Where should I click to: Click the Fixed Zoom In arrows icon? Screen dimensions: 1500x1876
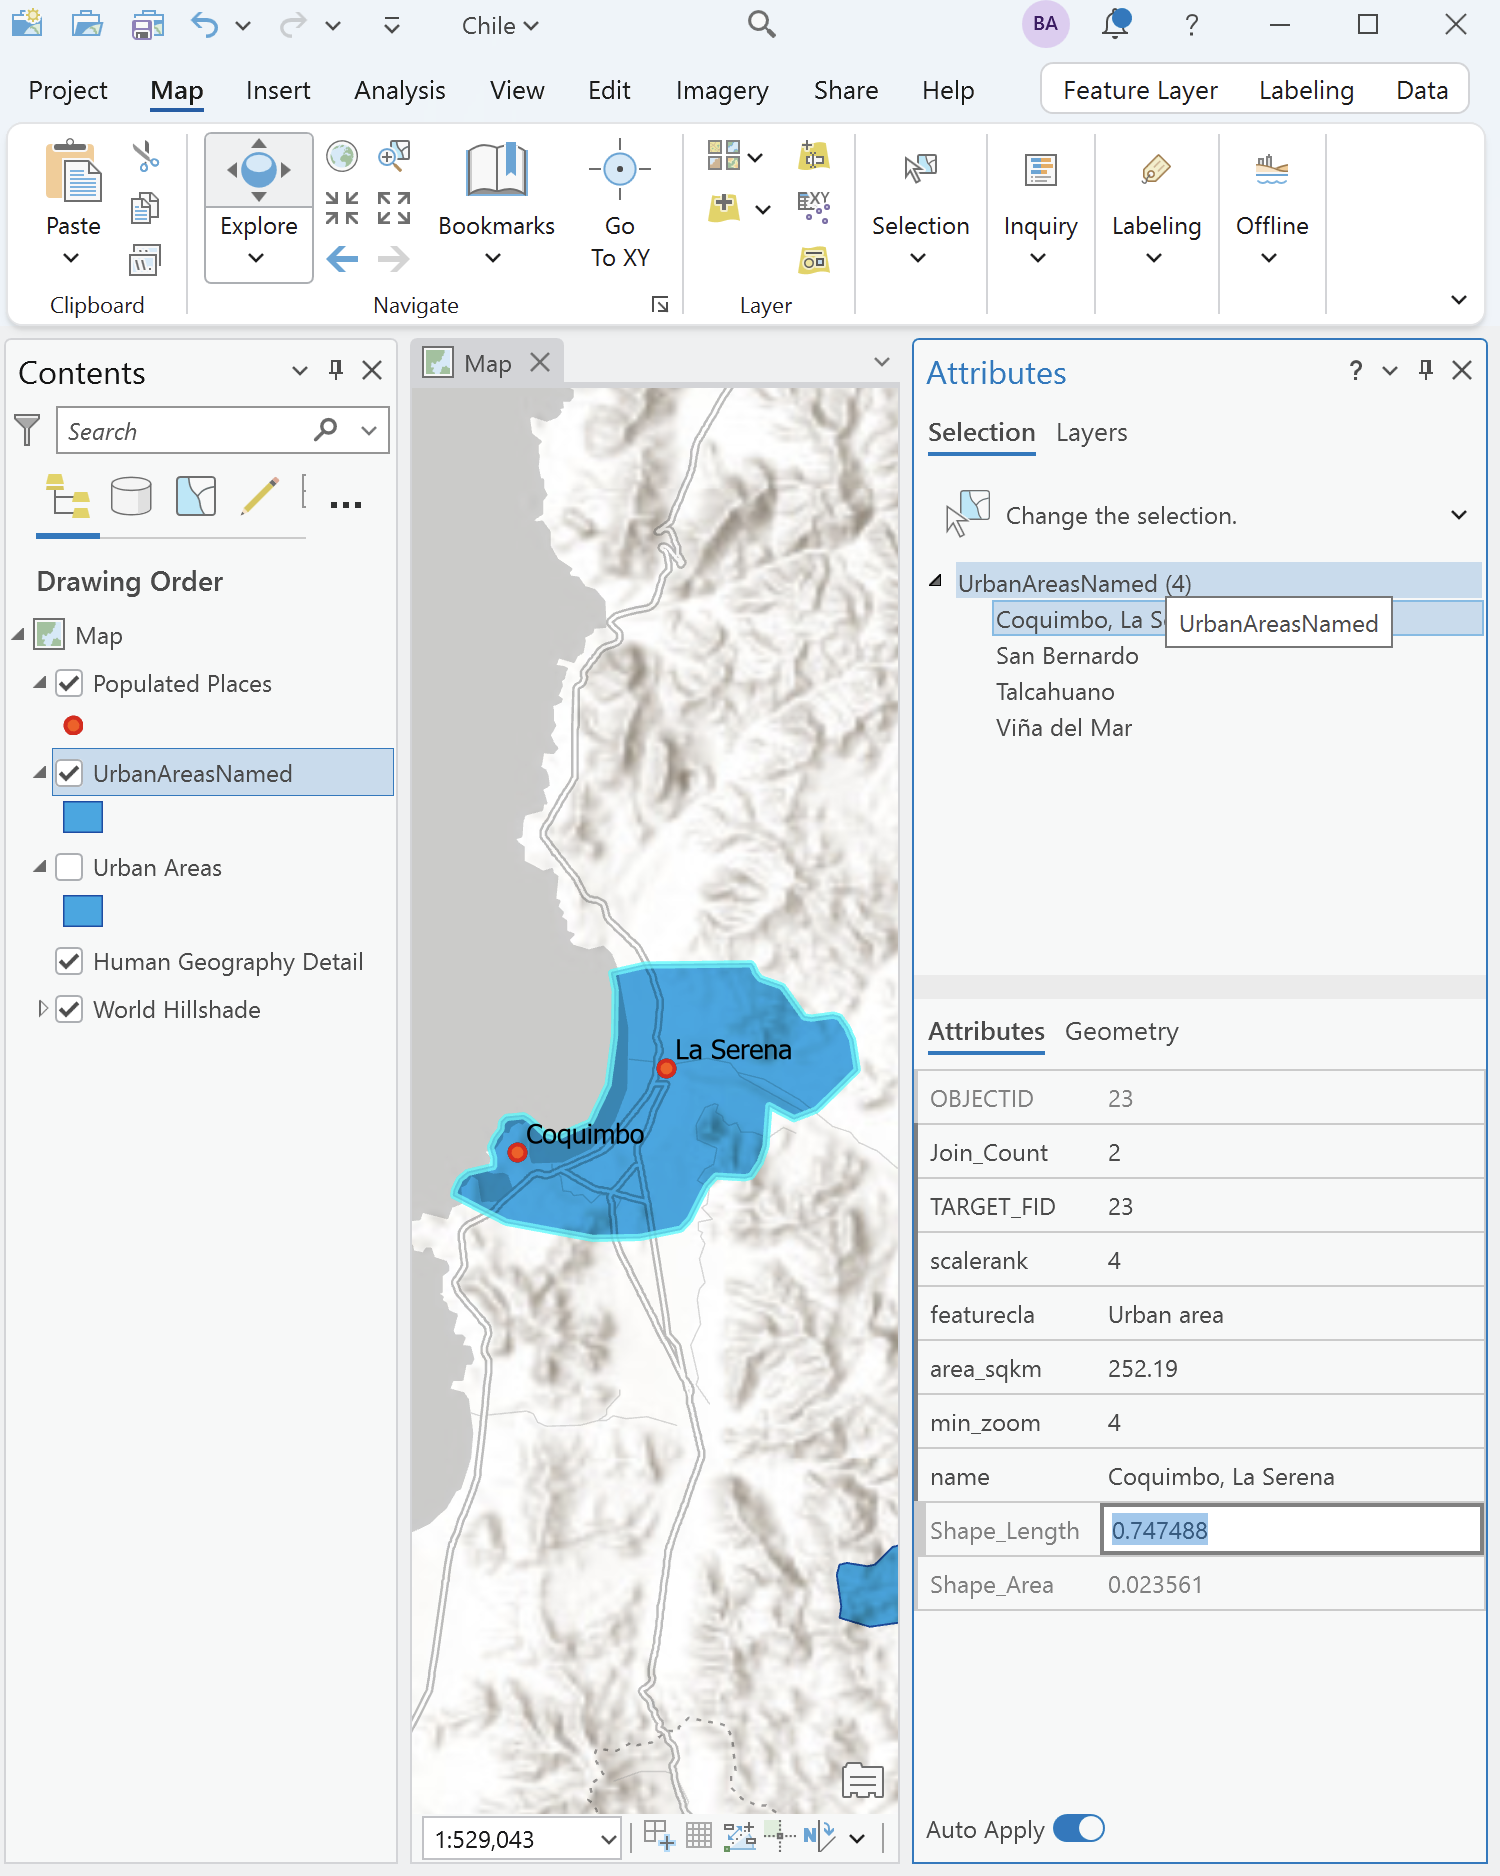[342, 208]
